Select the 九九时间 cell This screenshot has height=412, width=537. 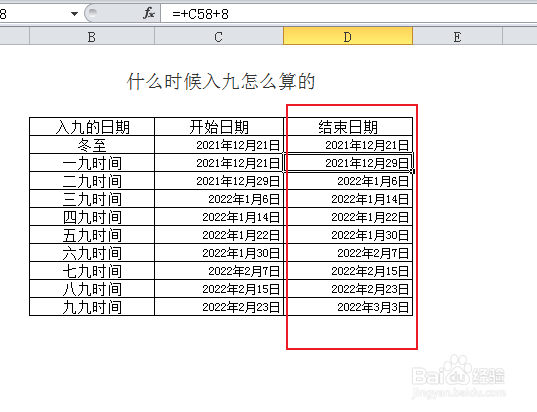click(x=92, y=307)
